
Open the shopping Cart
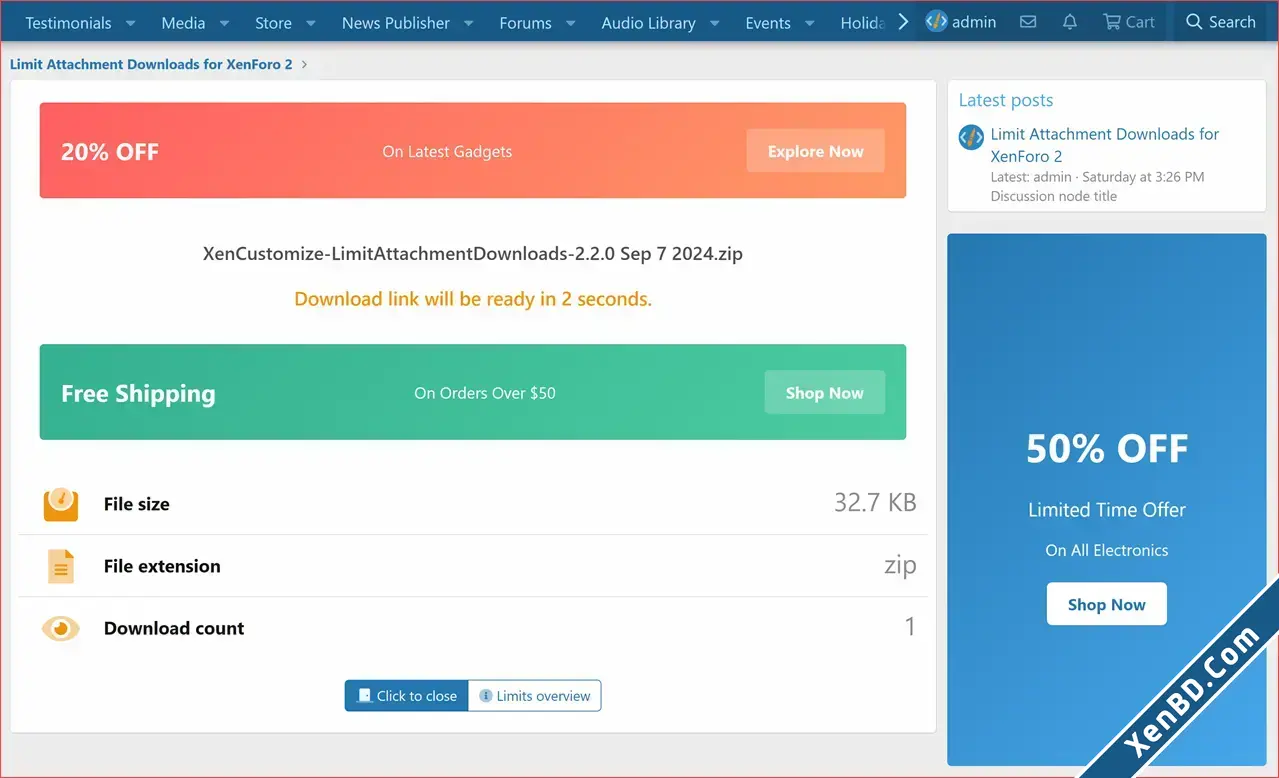1129,21
